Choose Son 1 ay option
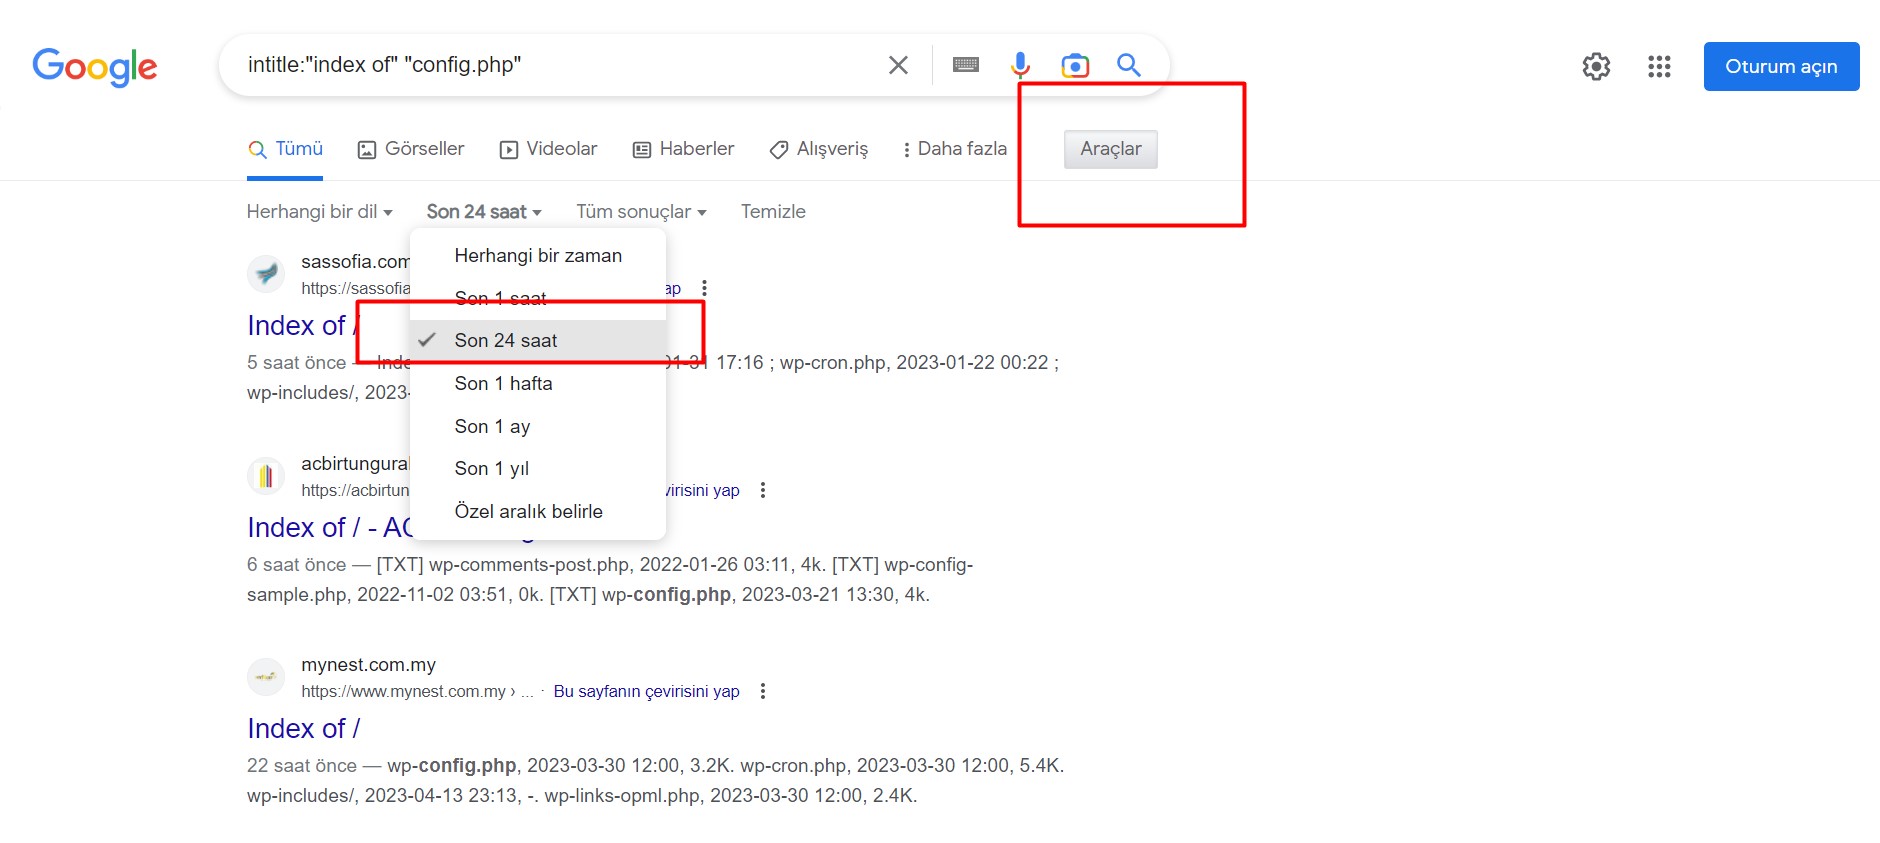 (538, 427)
